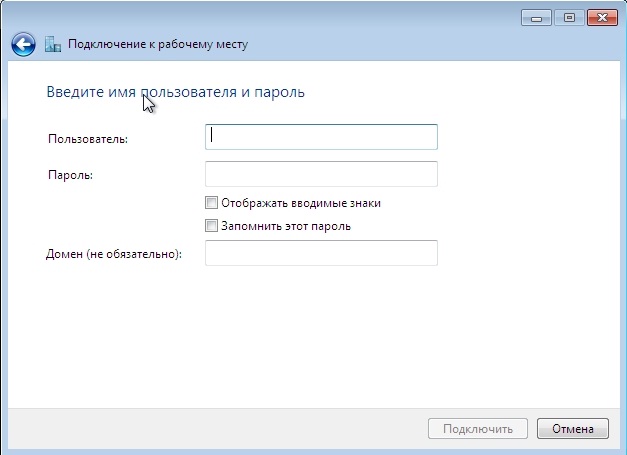Check Запомнить этот пароль option

point(211,226)
